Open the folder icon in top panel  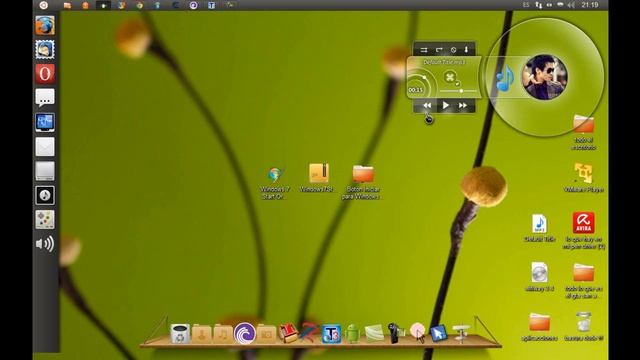(x=67, y=5)
